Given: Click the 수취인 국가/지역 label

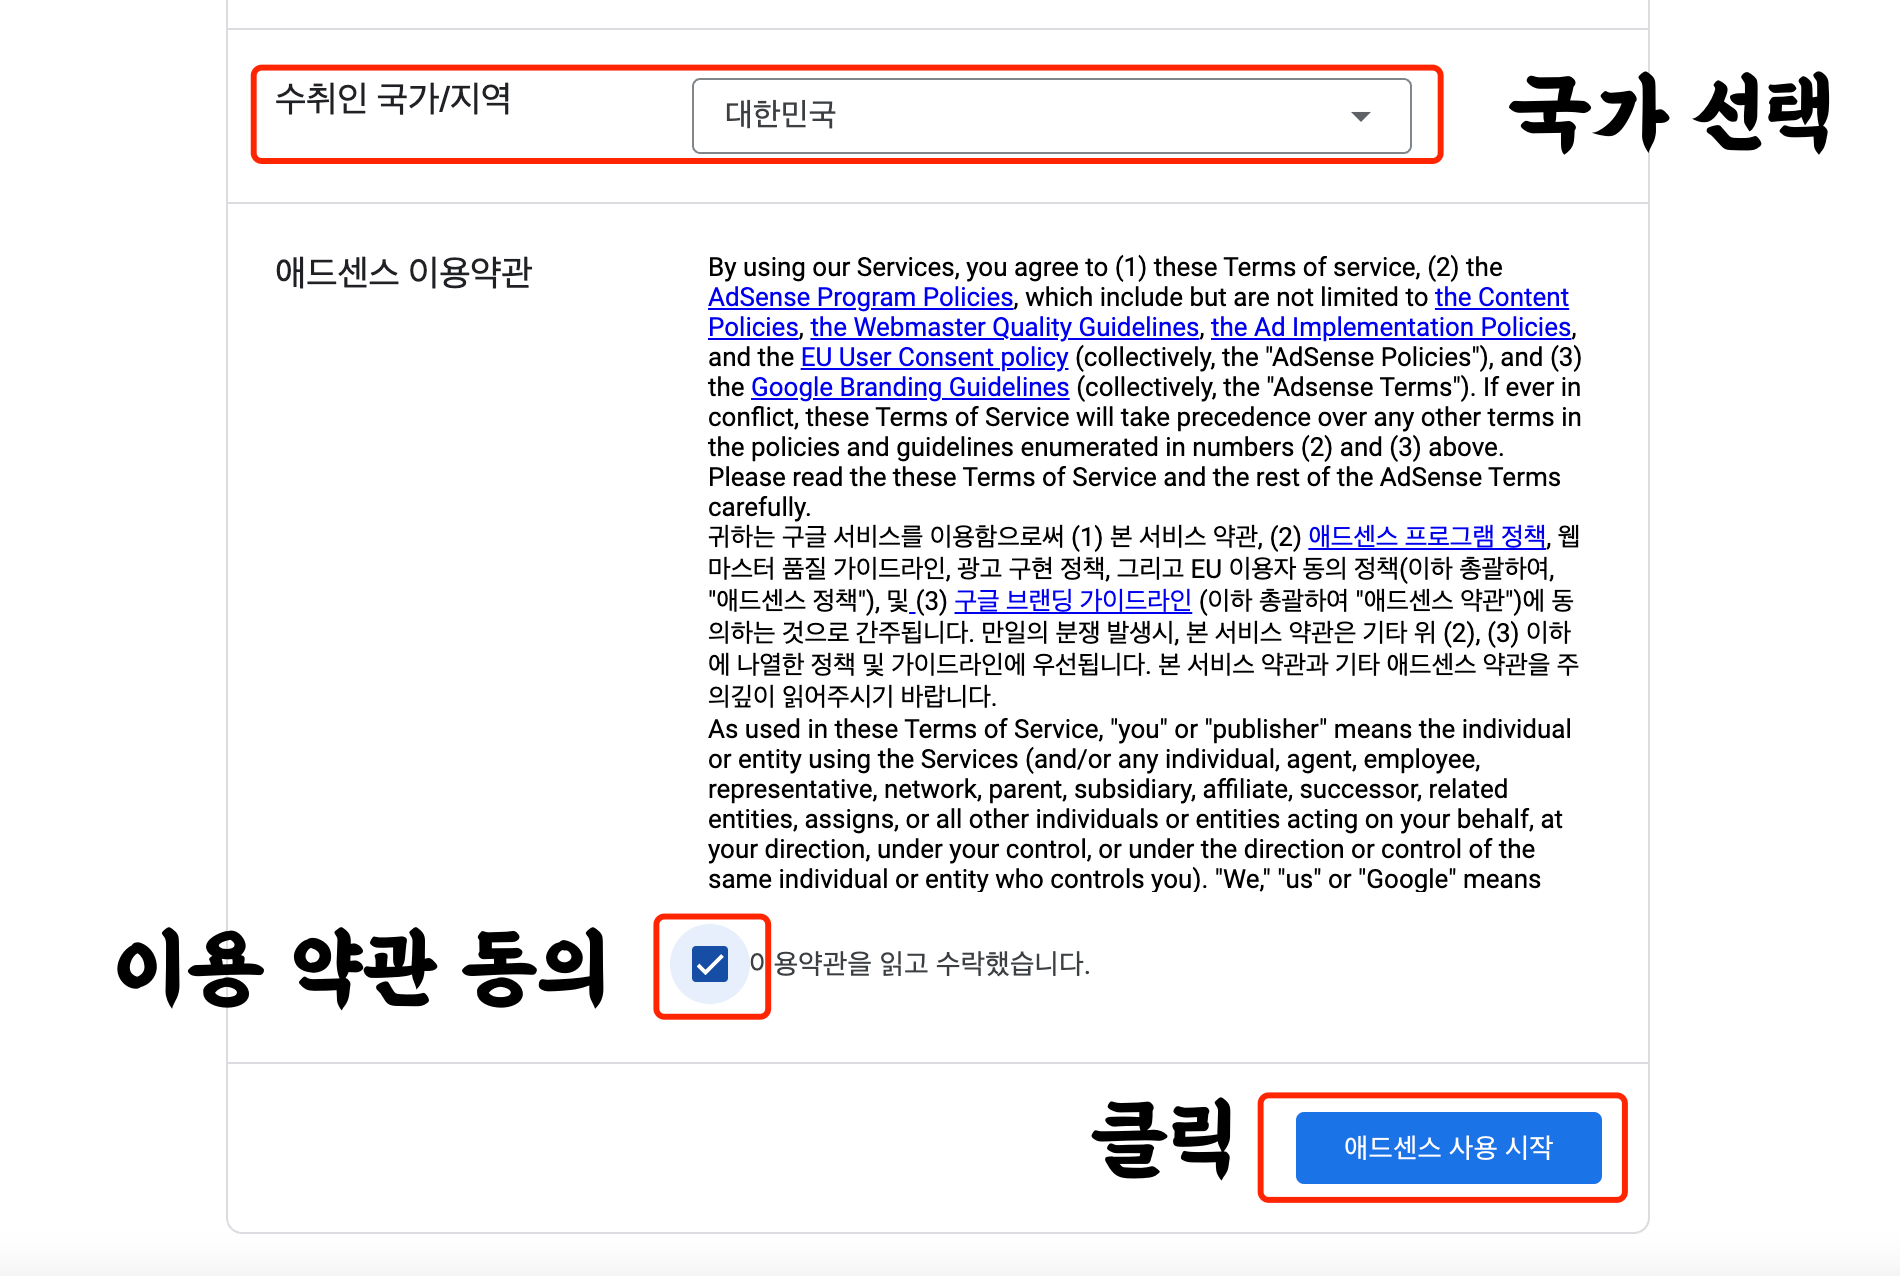Looking at the screenshot, I should [x=393, y=99].
